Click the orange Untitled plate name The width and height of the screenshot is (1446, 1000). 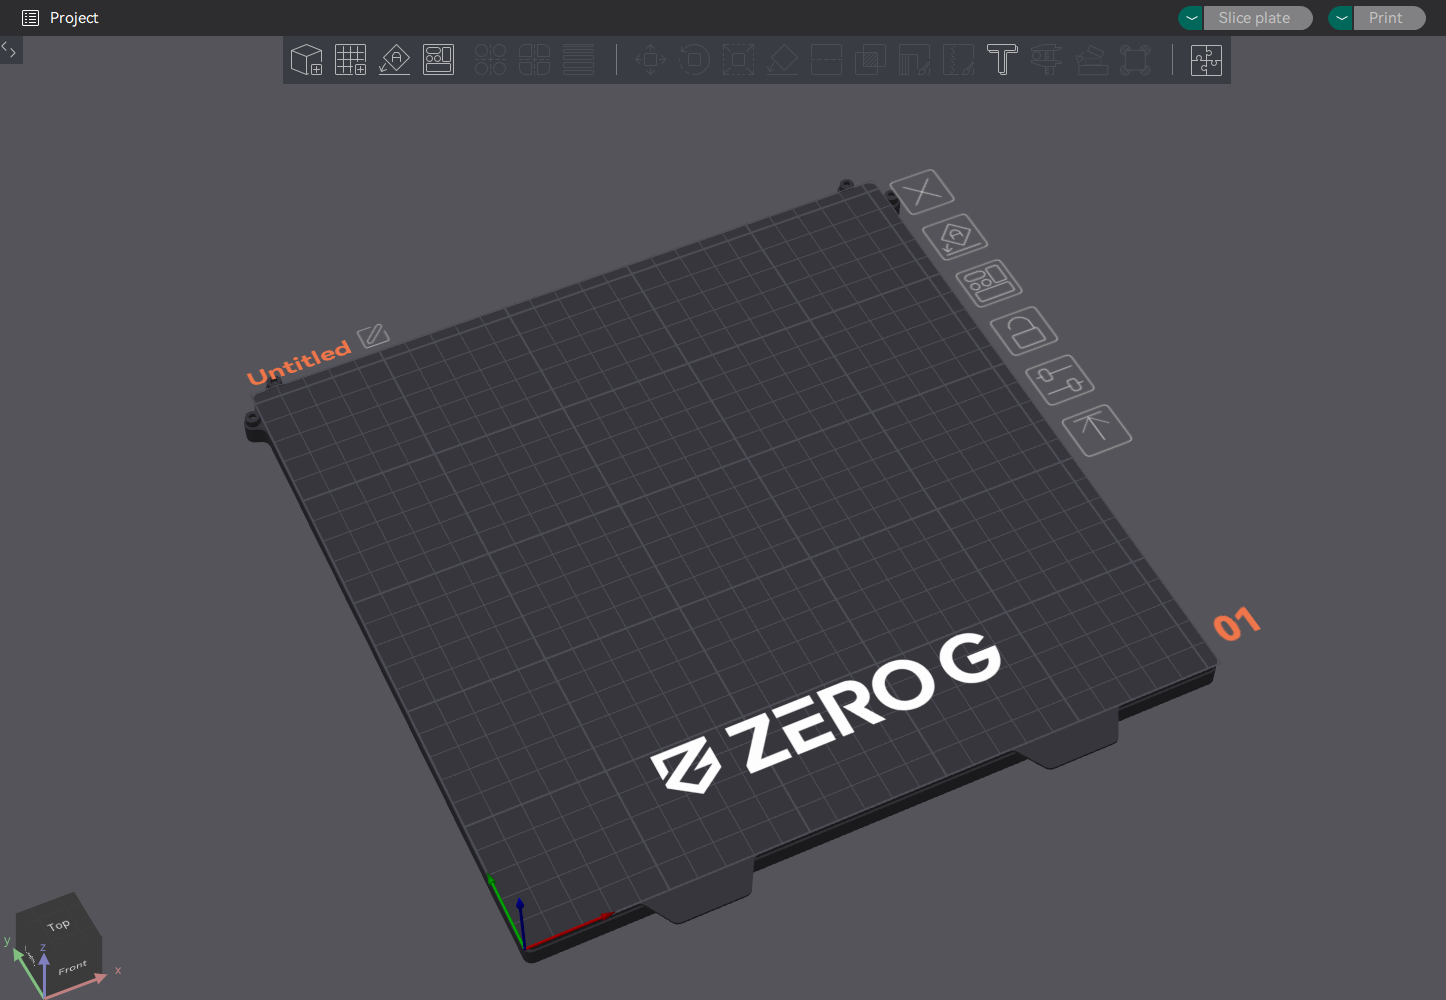[x=299, y=362]
